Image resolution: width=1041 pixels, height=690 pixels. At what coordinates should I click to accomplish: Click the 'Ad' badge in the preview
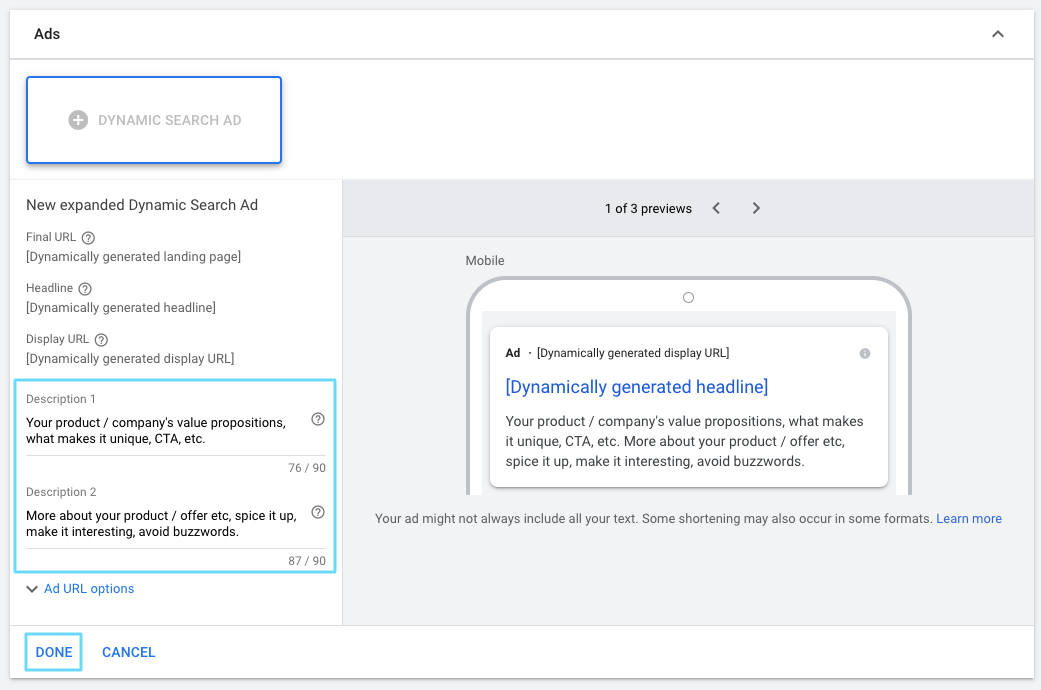(x=513, y=353)
